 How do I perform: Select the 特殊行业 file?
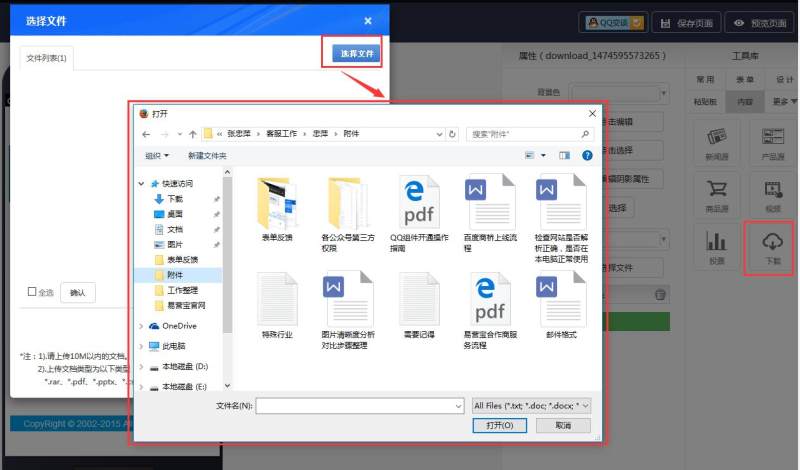pos(277,300)
